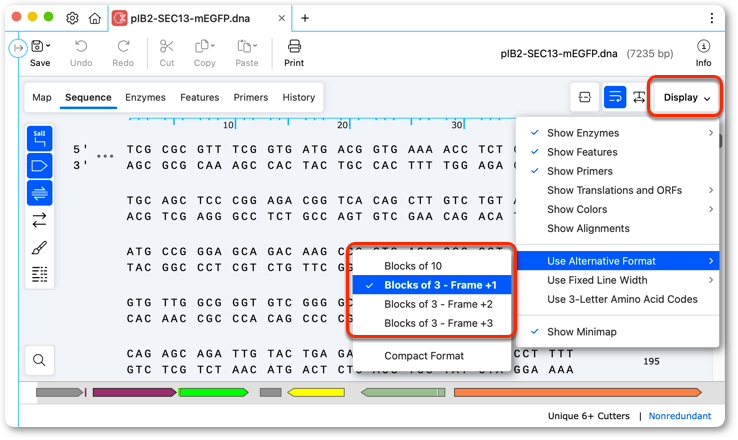Screen dimensions: 738x440
Task: Select Blocks of 3 - Frame +1
Action: [432, 285]
